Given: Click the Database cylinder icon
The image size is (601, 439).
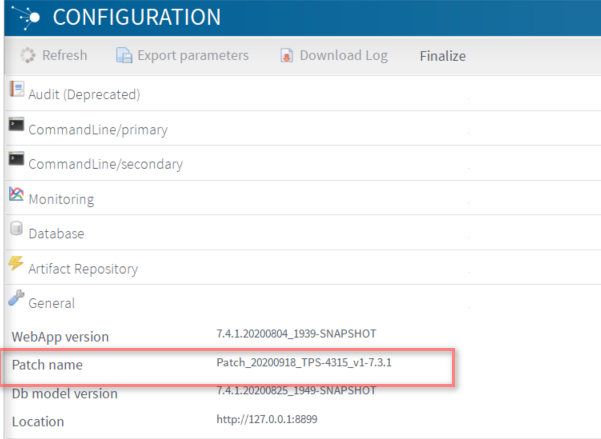Looking at the screenshot, I should [x=16, y=230].
